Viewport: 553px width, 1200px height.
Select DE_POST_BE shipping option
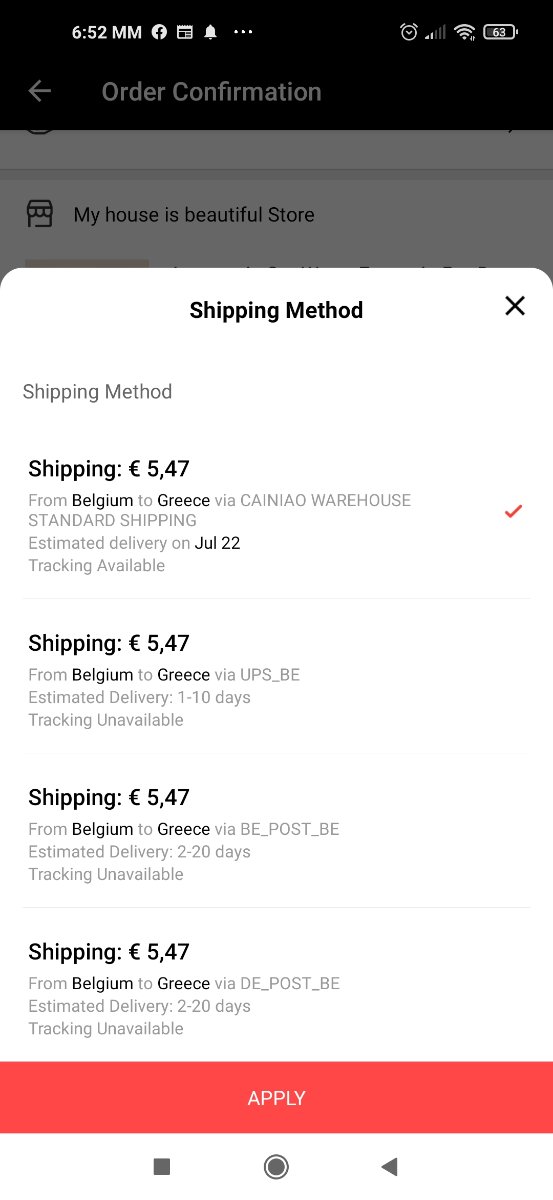click(276, 985)
